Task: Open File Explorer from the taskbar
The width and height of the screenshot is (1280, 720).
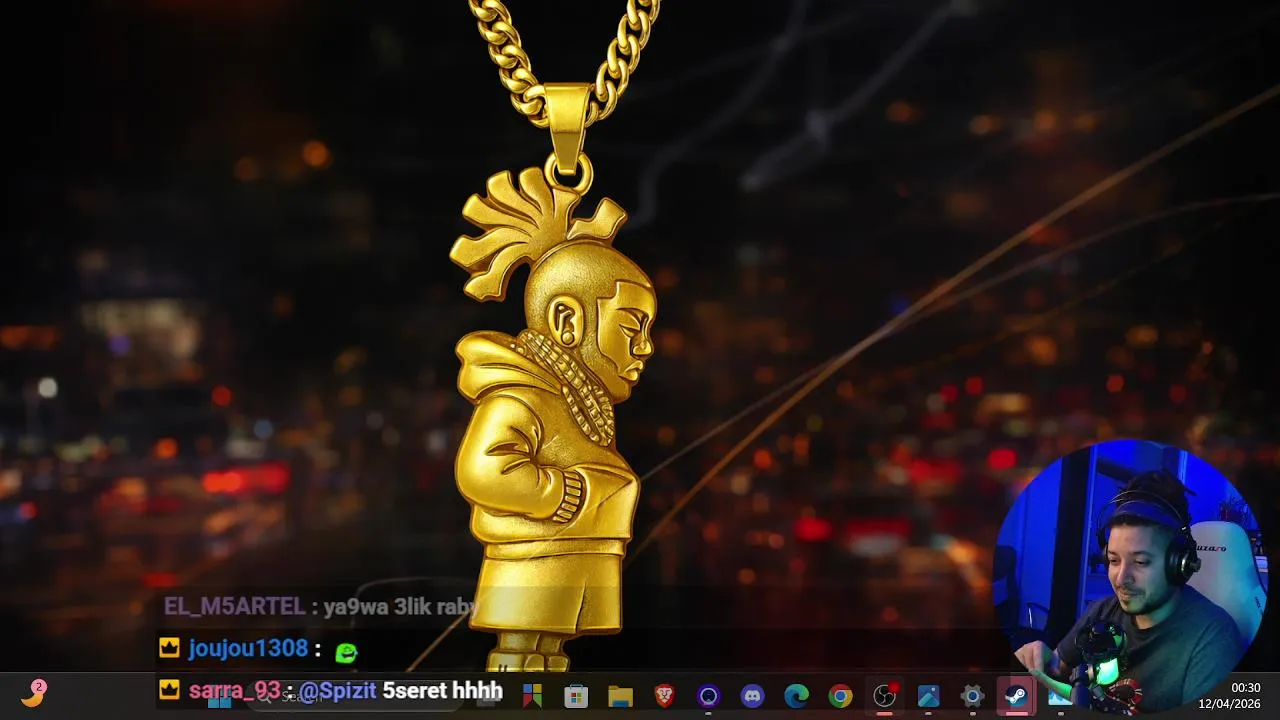Action: (x=620, y=696)
